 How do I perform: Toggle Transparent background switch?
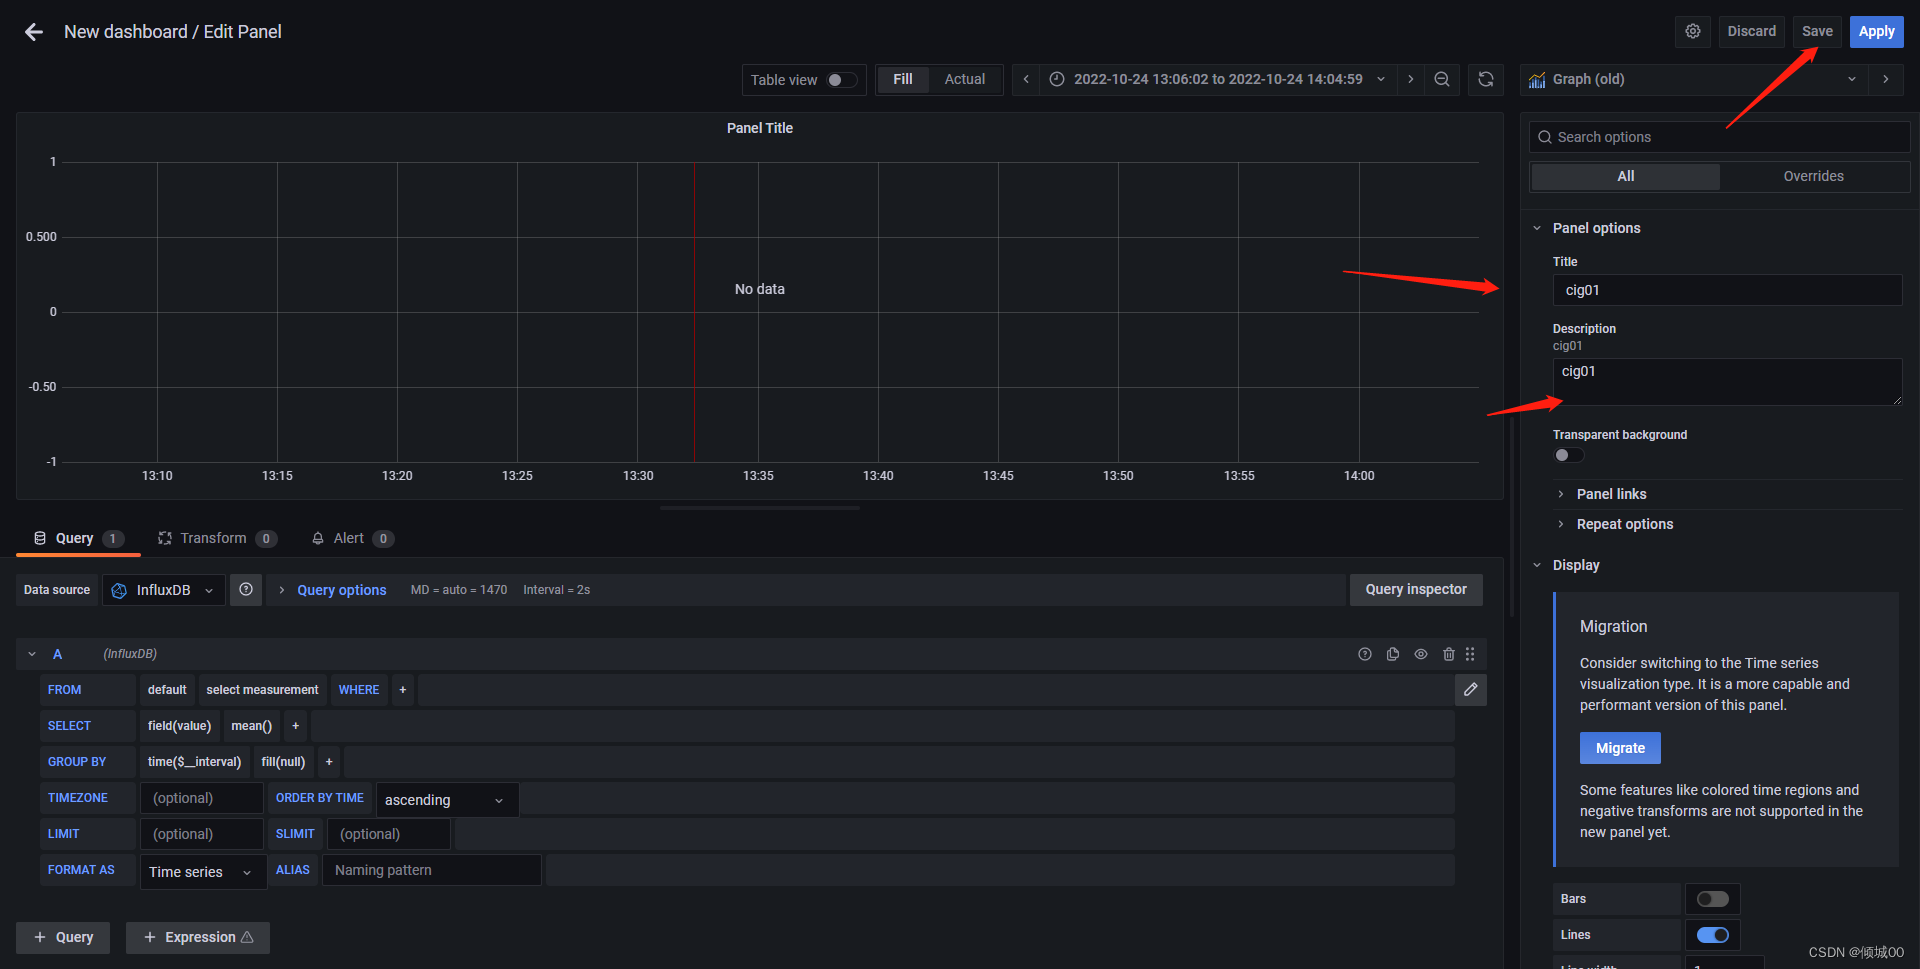[x=1569, y=455]
